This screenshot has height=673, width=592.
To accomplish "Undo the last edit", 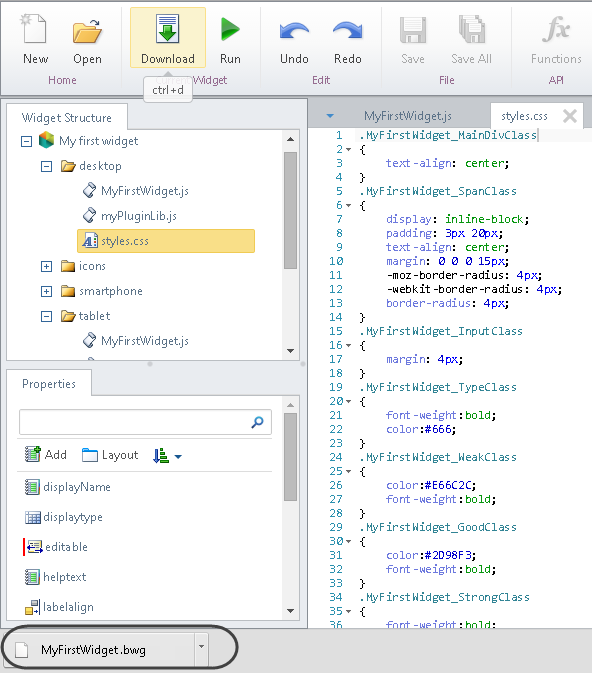I will [294, 31].
